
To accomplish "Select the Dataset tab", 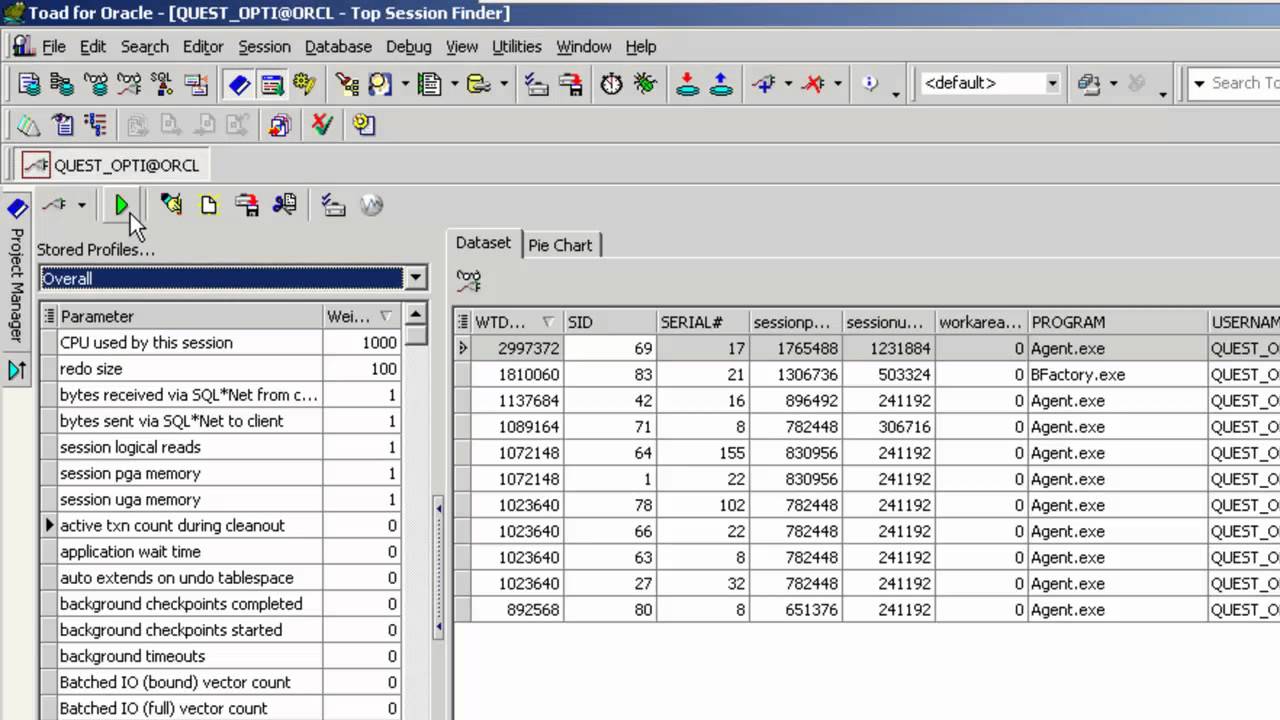I will pyautogui.click(x=483, y=243).
